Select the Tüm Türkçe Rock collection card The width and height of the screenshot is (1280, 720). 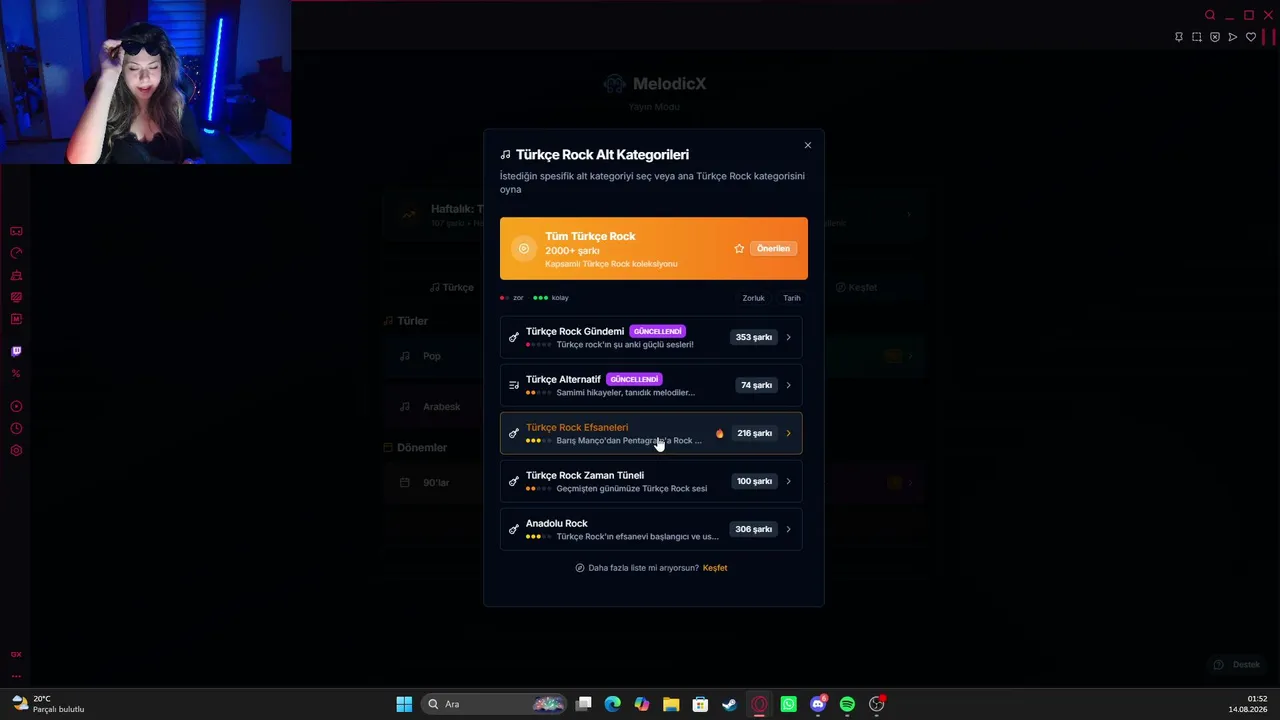click(654, 248)
